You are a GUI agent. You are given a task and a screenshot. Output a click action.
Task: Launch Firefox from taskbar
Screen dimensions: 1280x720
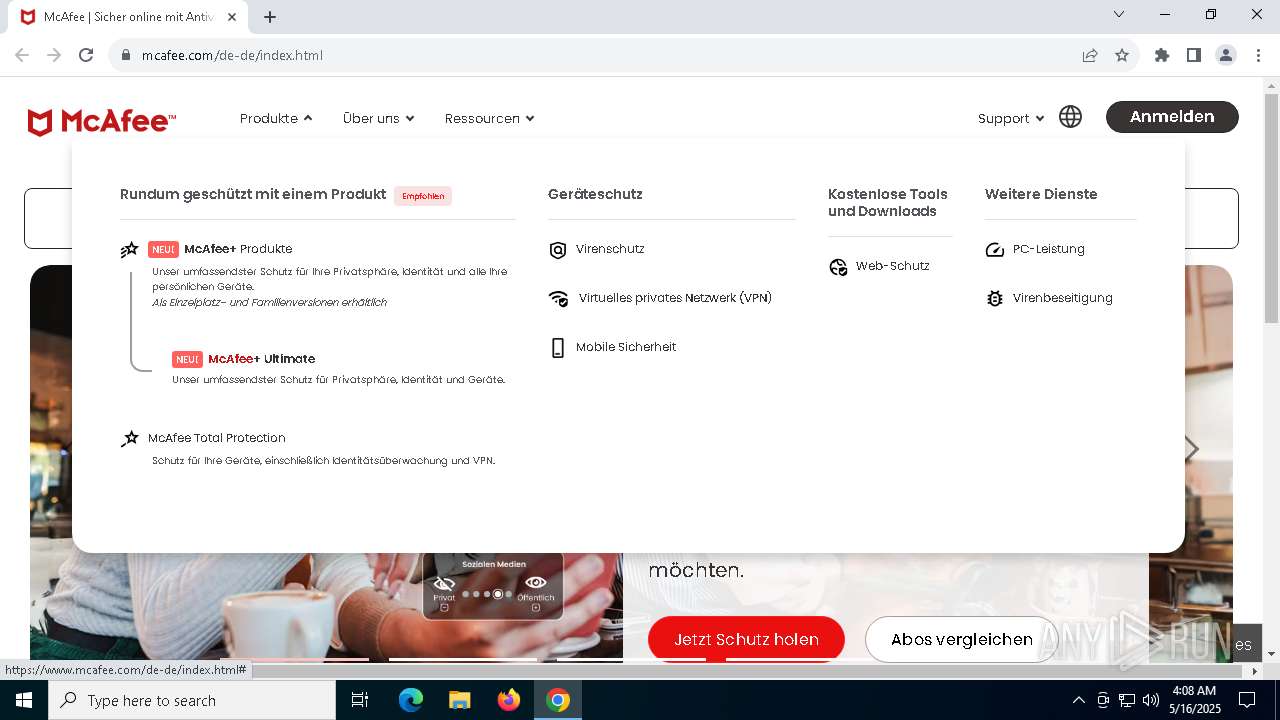coord(509,700)
